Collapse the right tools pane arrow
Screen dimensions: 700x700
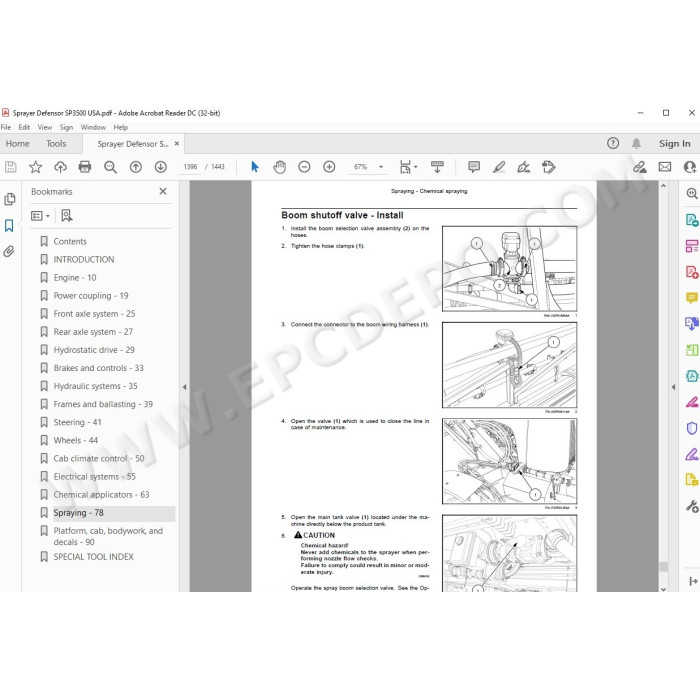673,387
